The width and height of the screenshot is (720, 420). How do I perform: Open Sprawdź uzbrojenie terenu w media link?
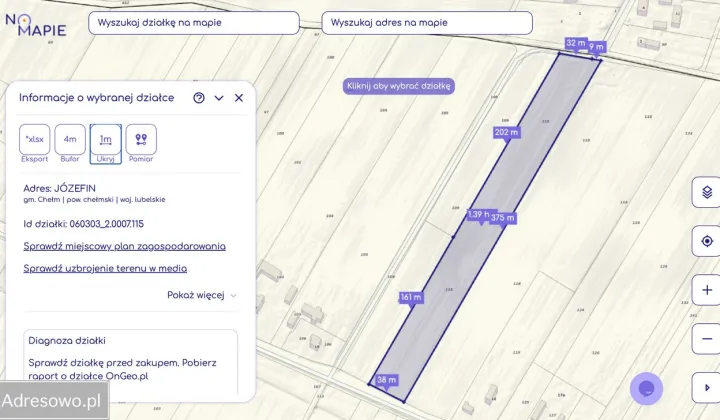pos(105,268)
